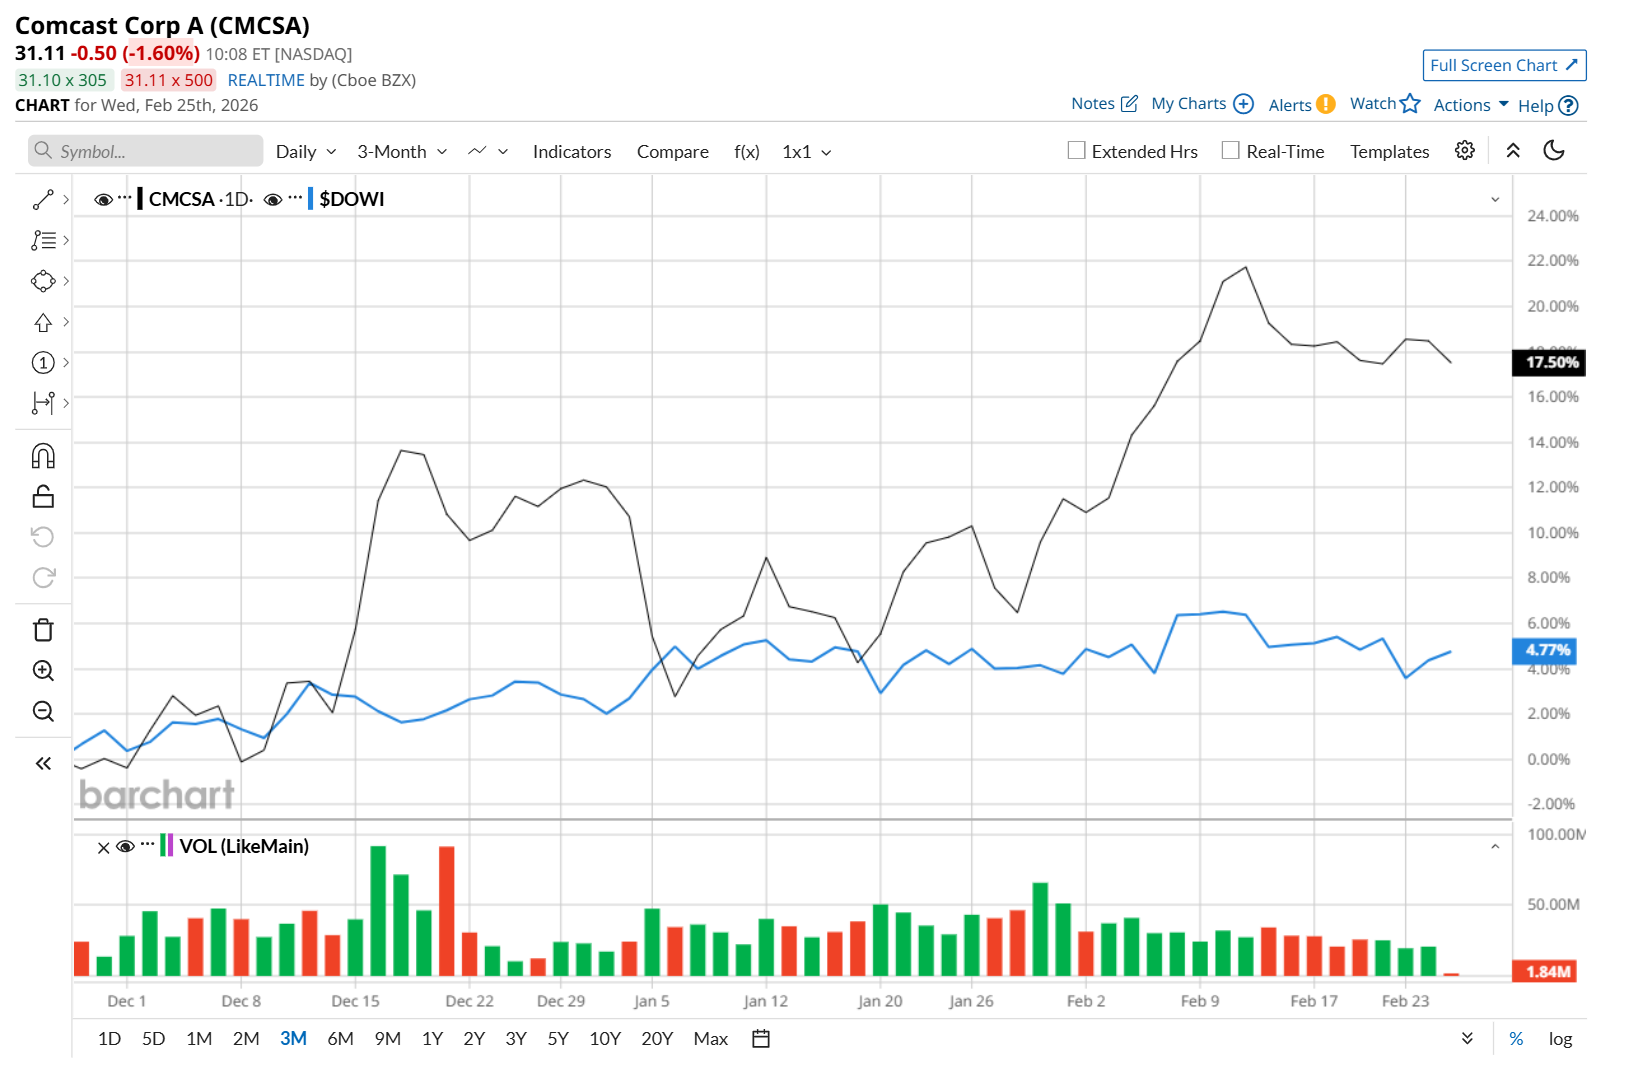Expand the bottom range bar double chevron

(x=1467, y=1039)
